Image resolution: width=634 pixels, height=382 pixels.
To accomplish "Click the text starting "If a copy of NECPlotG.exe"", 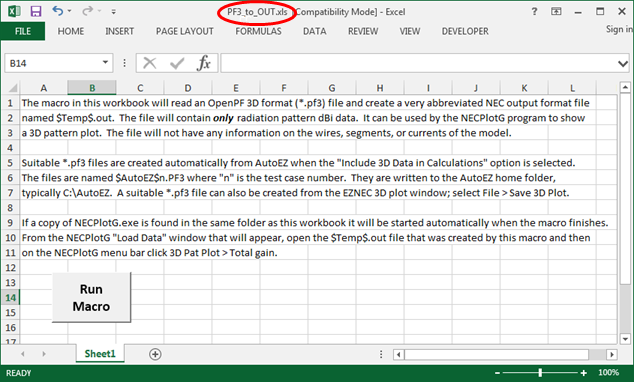I will click(315, 223).
